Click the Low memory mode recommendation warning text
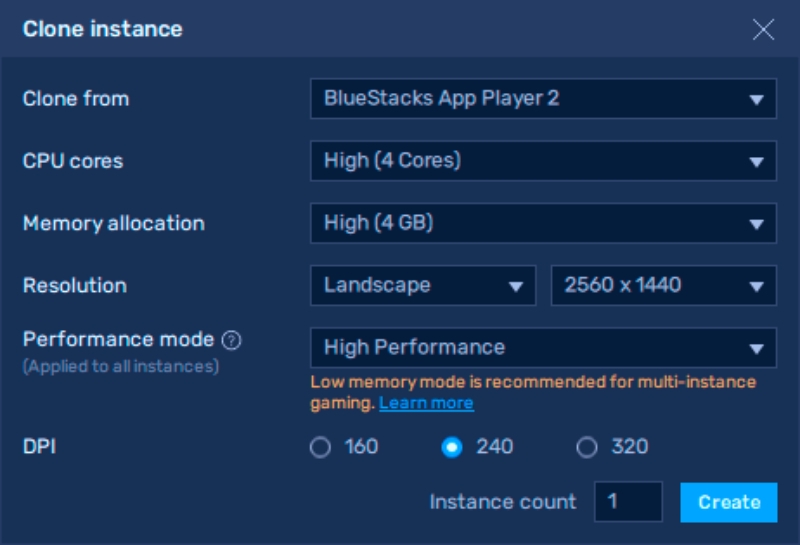The height and width of the screenshot is (545, 800). coord(533,392)
